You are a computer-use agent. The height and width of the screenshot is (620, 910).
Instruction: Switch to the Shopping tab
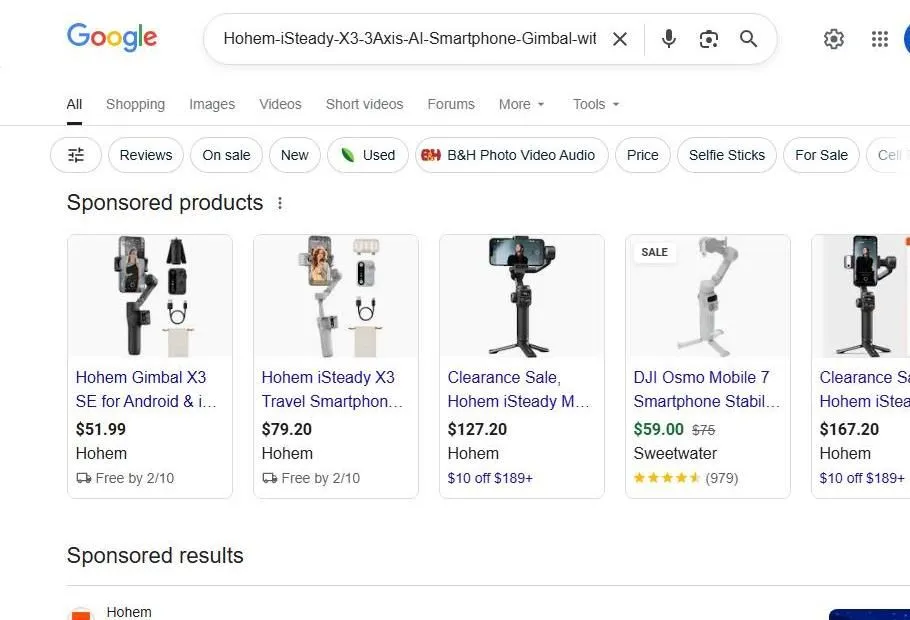tap(135, 104)
